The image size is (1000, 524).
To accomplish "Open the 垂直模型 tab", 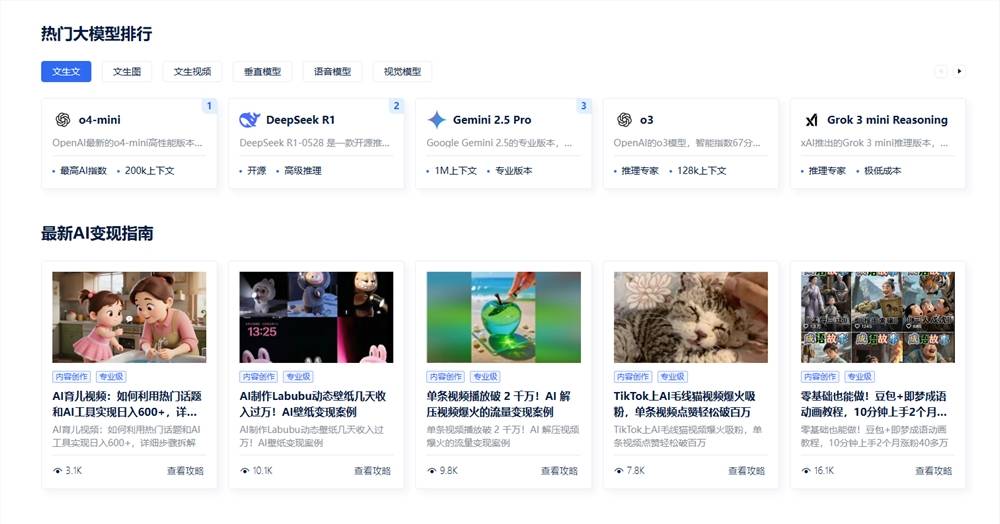I will [262, 71].
